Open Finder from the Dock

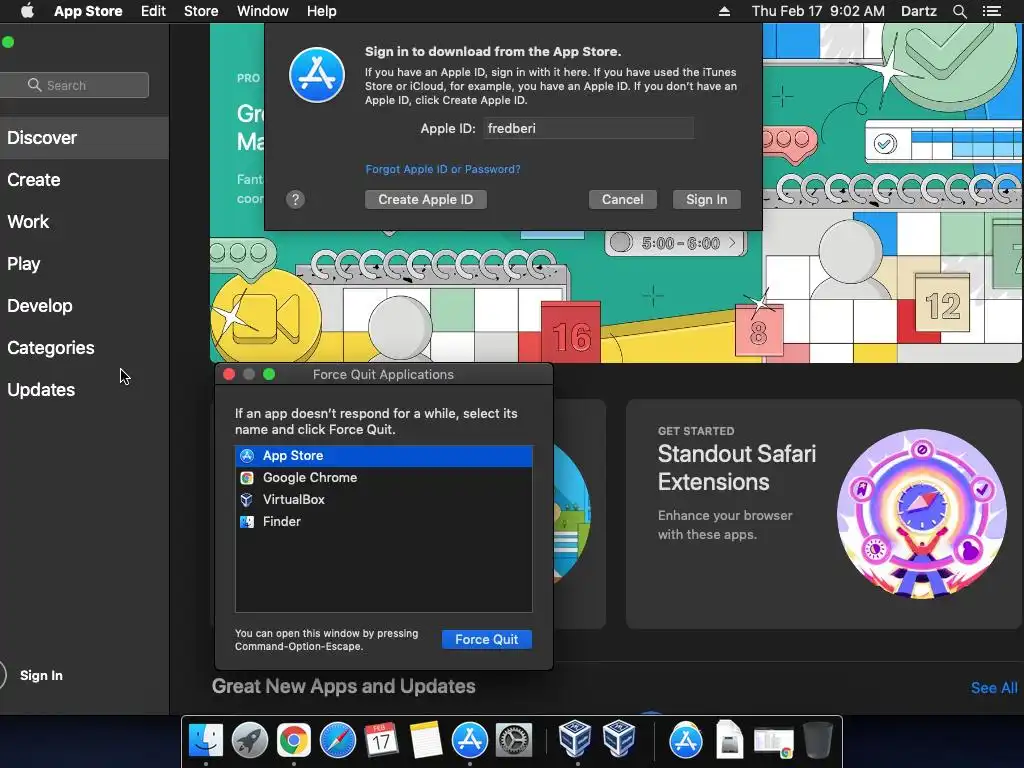pos(205,740)
